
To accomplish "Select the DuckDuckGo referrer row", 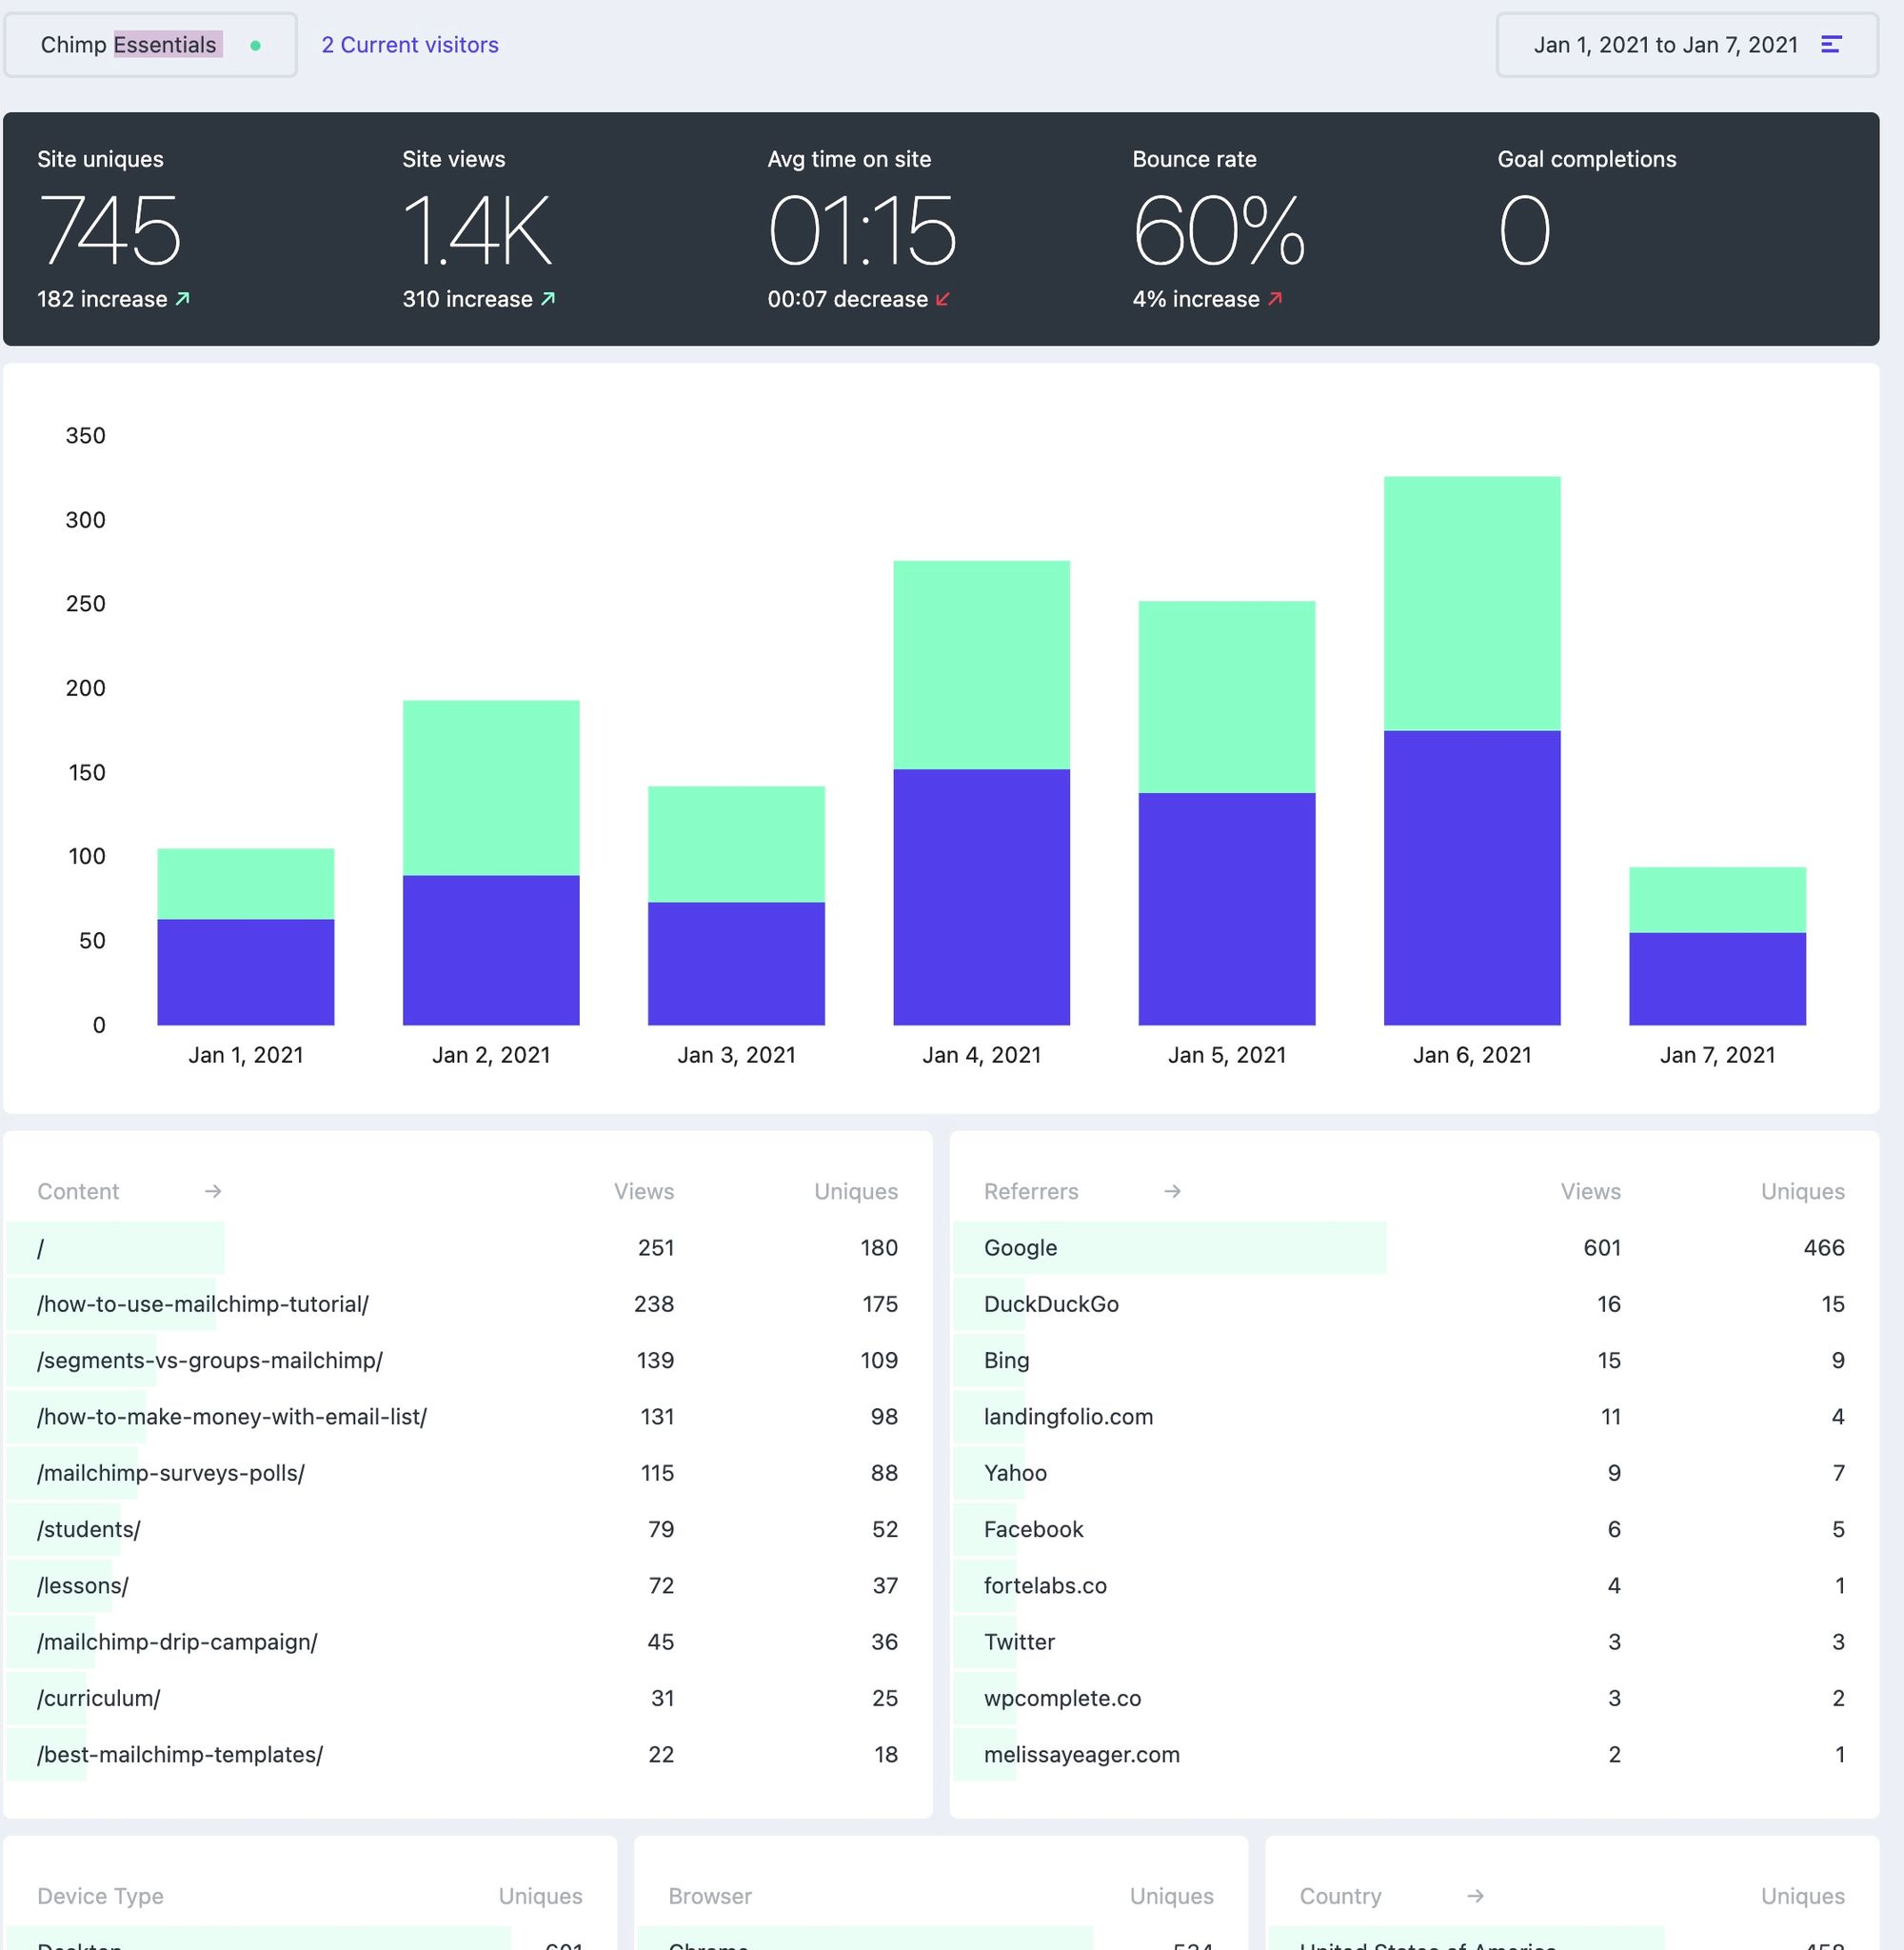I will [x=1051, y=1304].
